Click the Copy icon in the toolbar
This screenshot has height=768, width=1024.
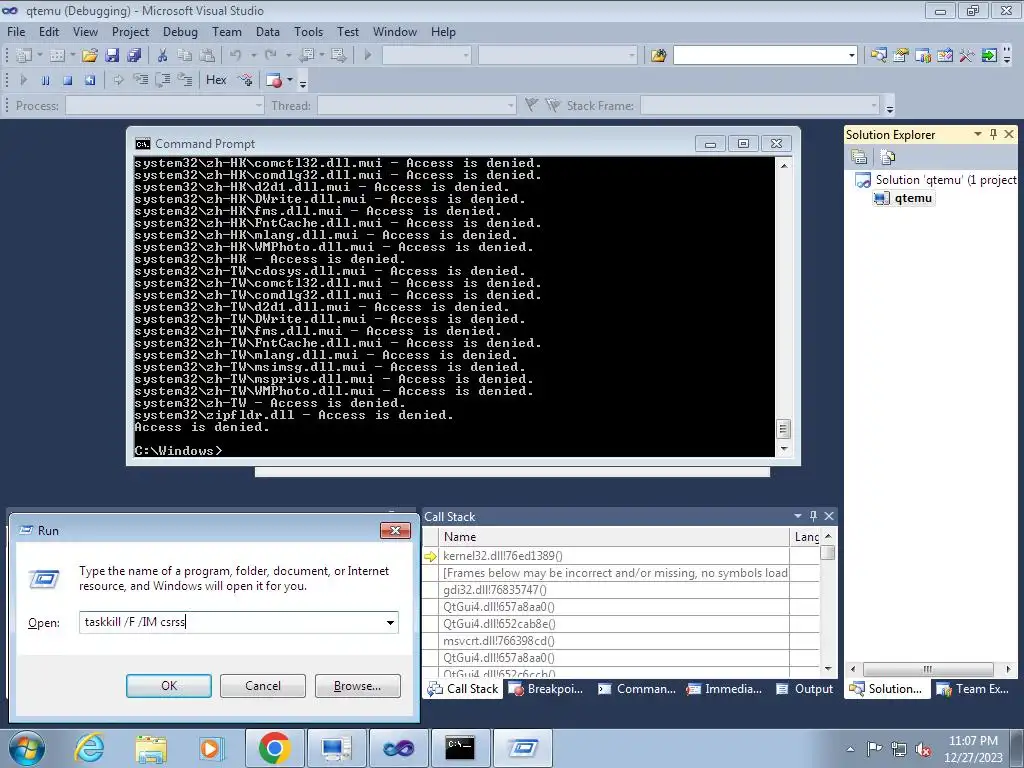(185, 56)
